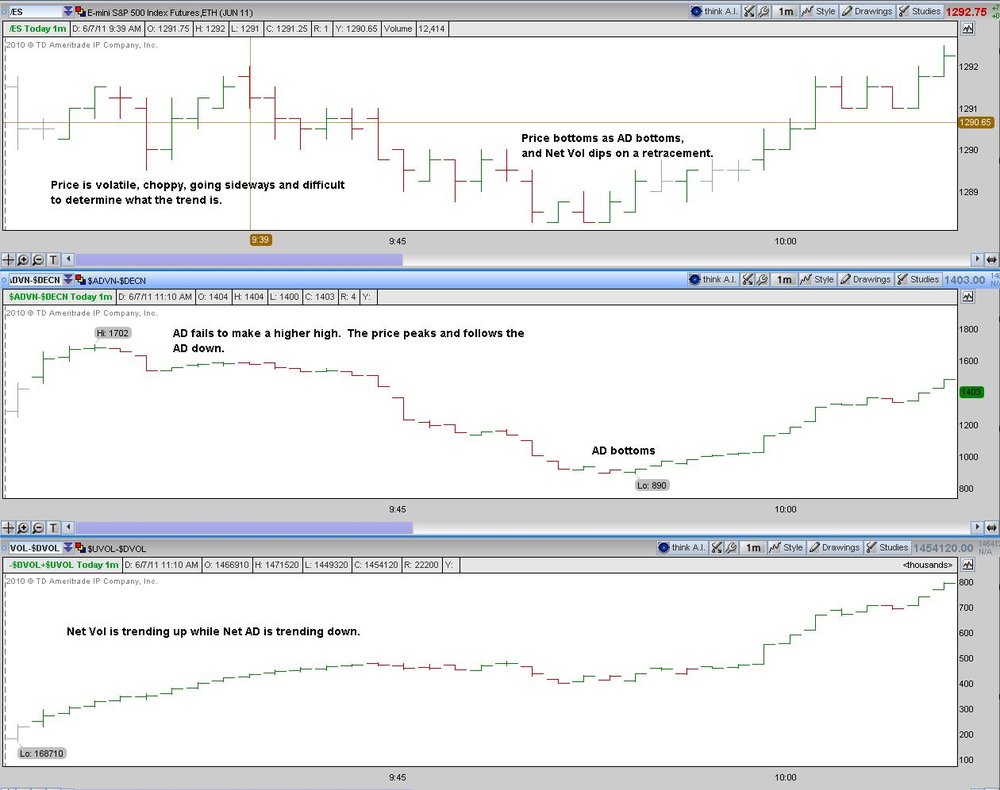The height and width of the screenshot is (790, 1000).
Task: Open wrench settings on $UVOL-$DVOL chart
Action: point(732,547)
